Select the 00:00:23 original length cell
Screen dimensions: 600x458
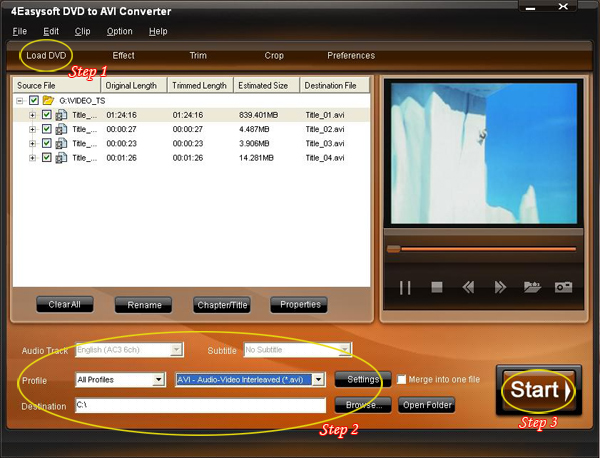point(121,143)
